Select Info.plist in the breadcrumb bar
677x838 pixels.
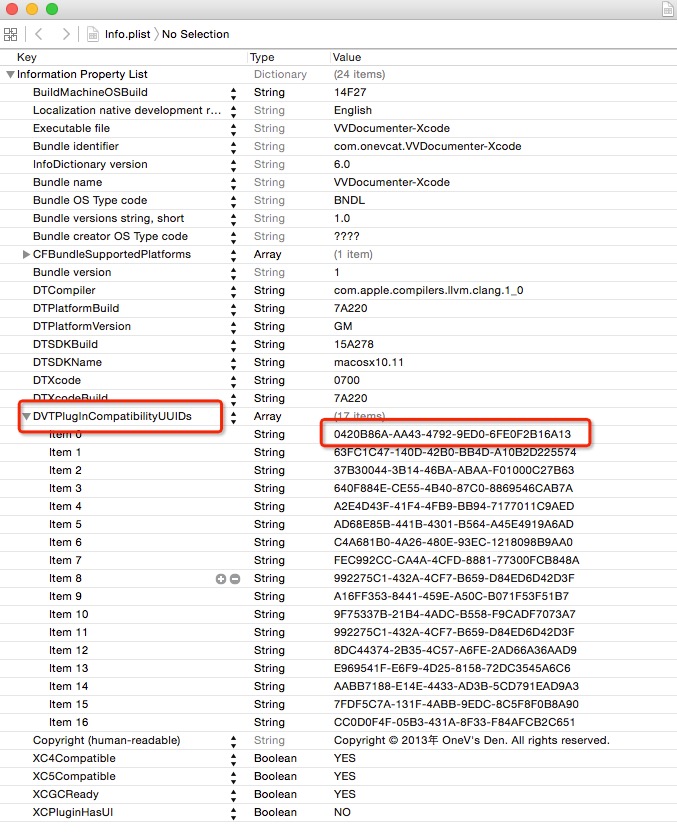coord(127,34)
